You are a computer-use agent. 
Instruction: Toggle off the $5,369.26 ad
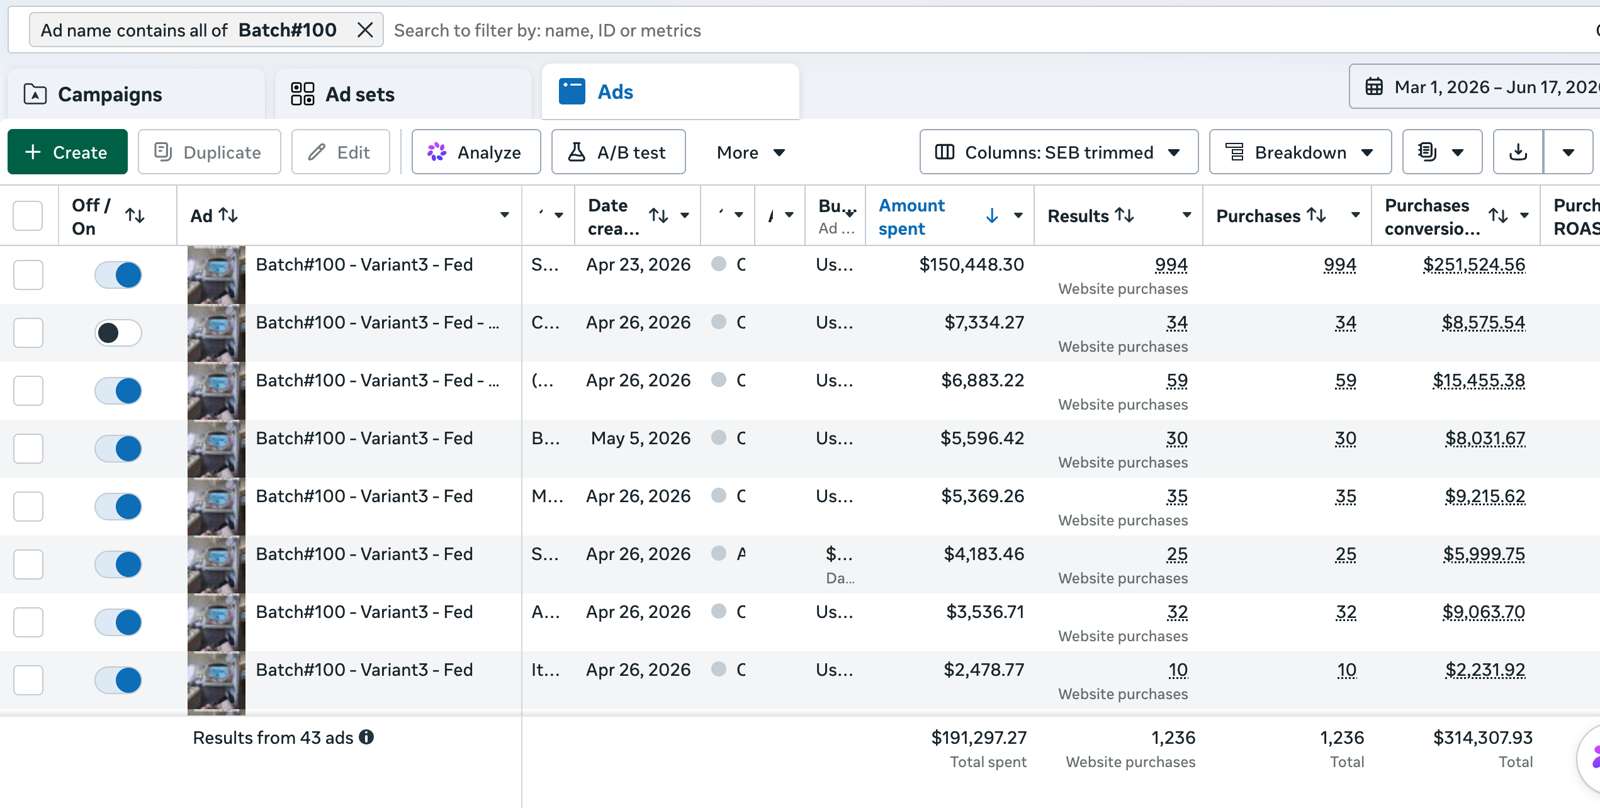click(118, 507)
